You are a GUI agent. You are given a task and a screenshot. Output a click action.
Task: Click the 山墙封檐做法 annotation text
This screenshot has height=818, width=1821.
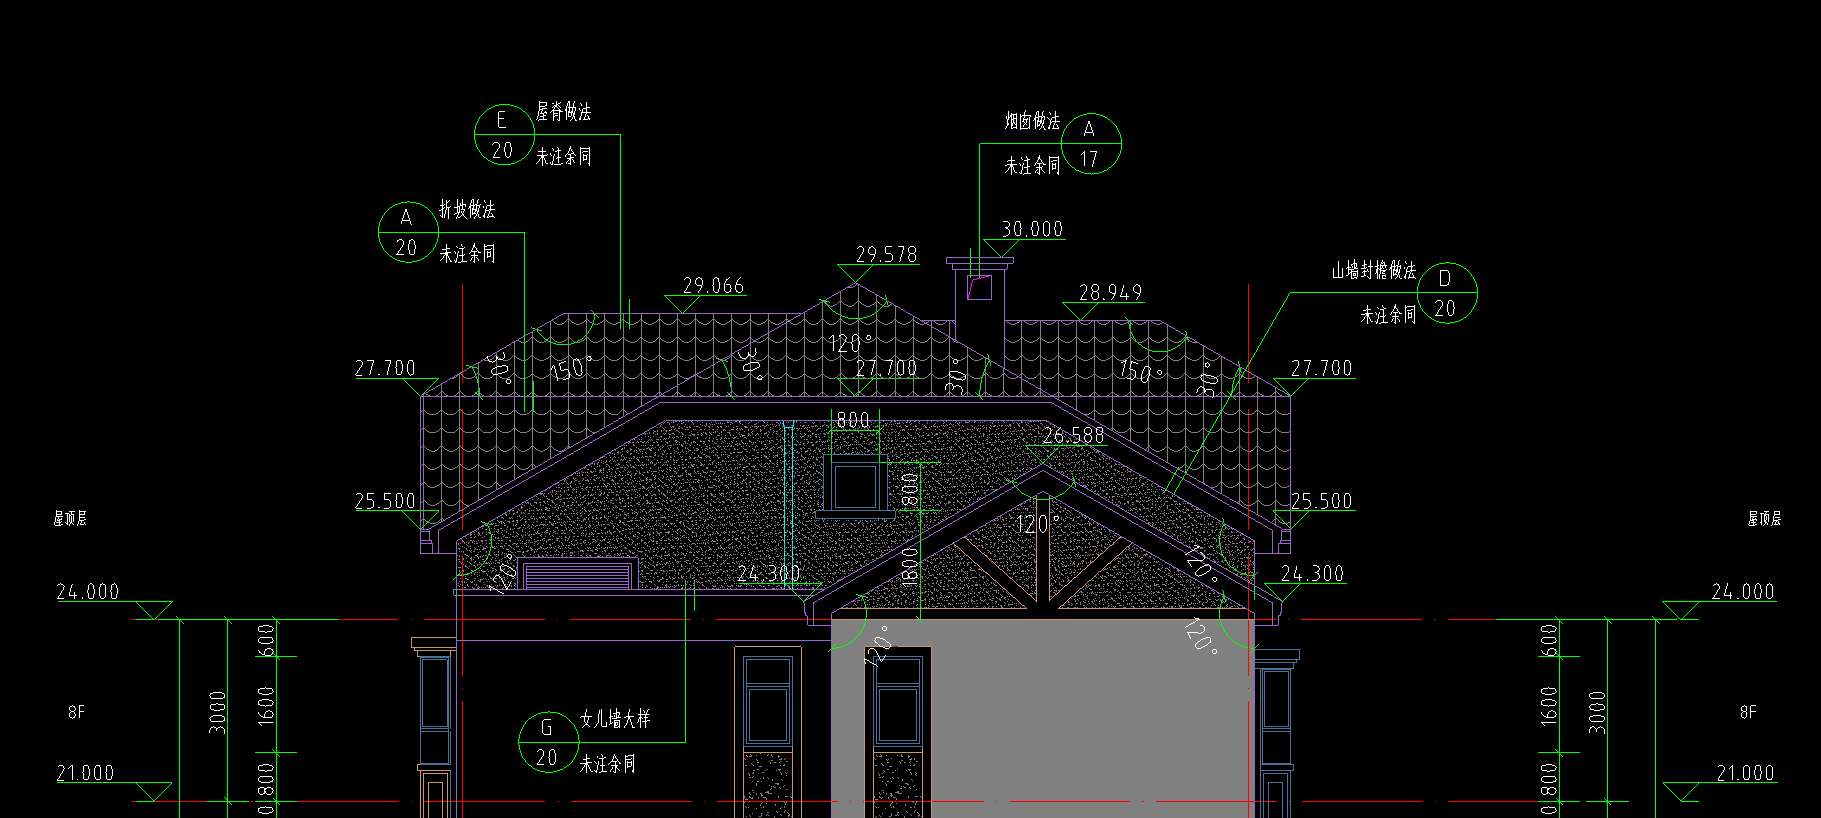coord(1373,270)
